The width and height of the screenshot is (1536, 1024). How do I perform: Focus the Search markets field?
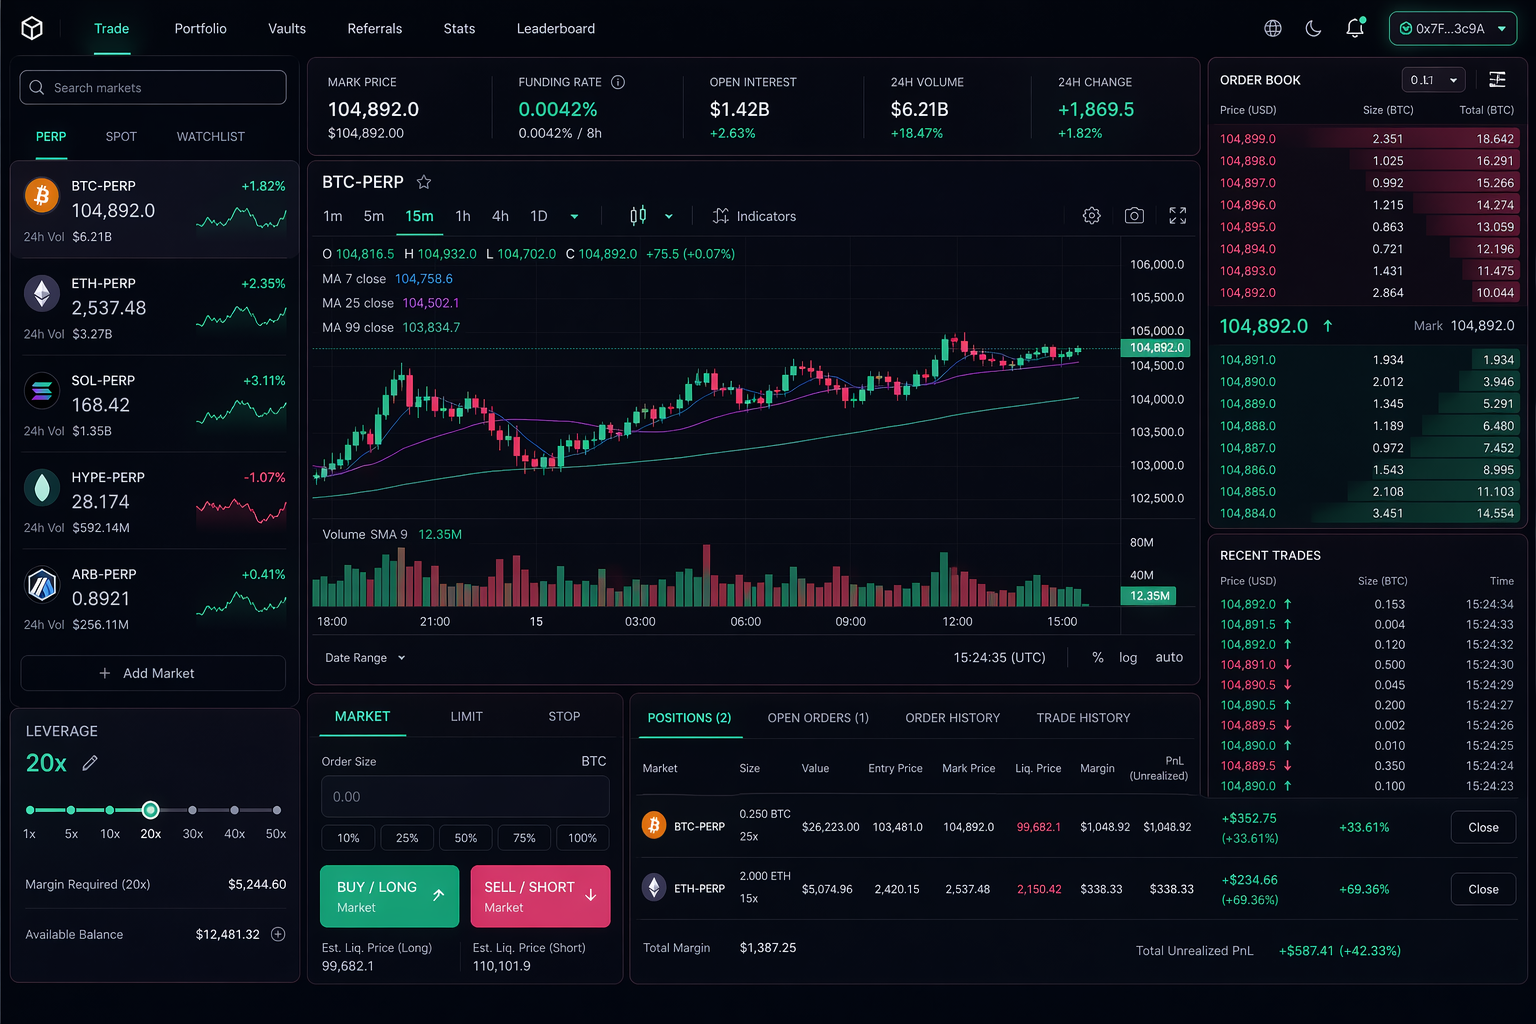(153, 88)
